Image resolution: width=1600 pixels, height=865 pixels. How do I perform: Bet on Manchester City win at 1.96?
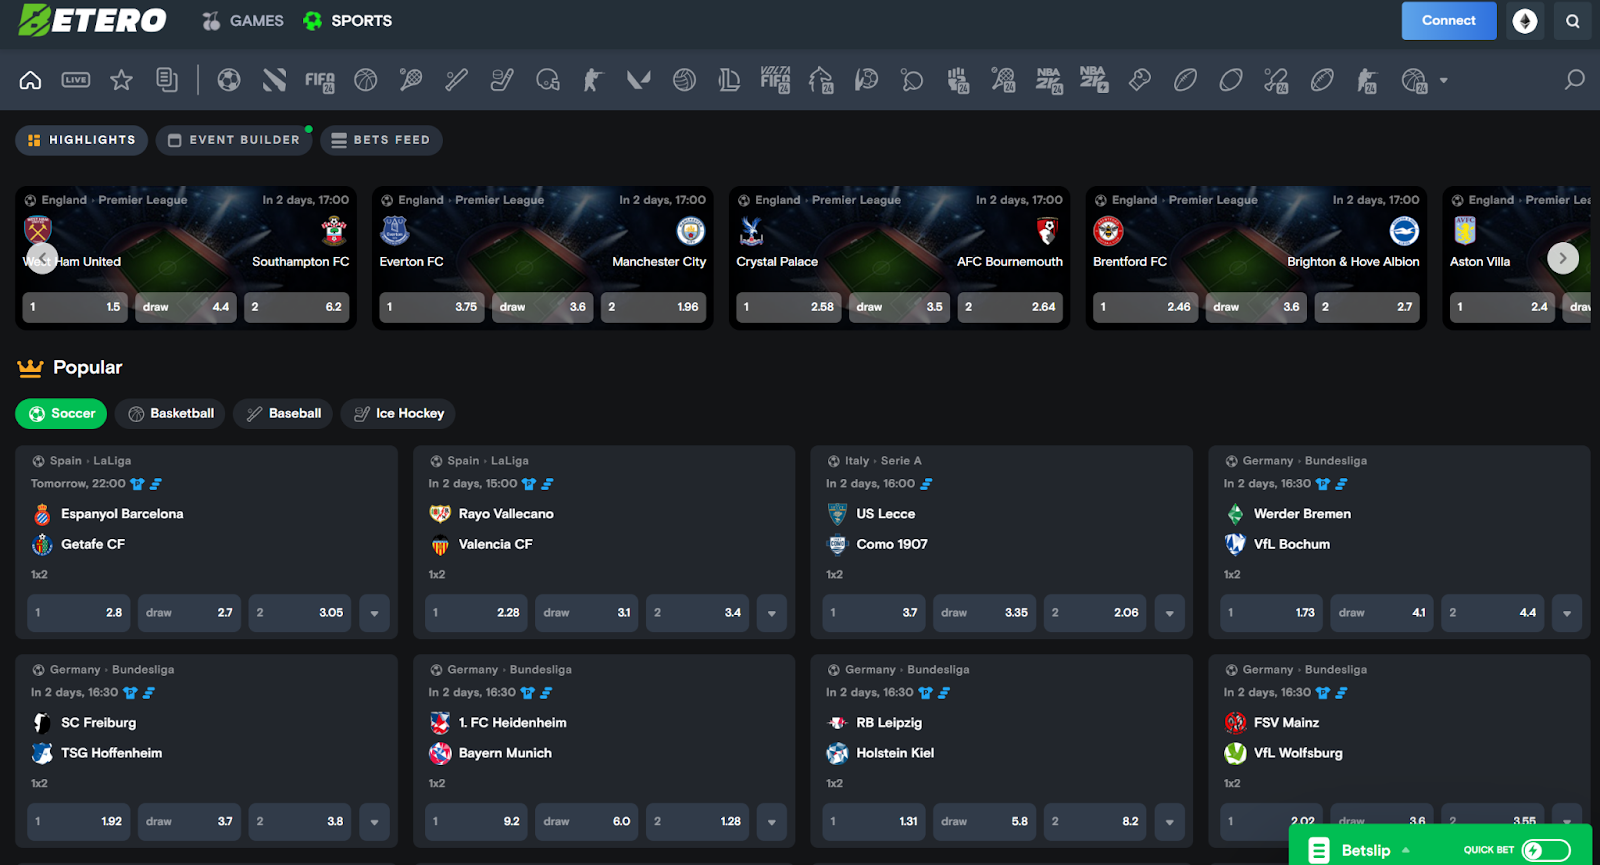click(653, 307)
